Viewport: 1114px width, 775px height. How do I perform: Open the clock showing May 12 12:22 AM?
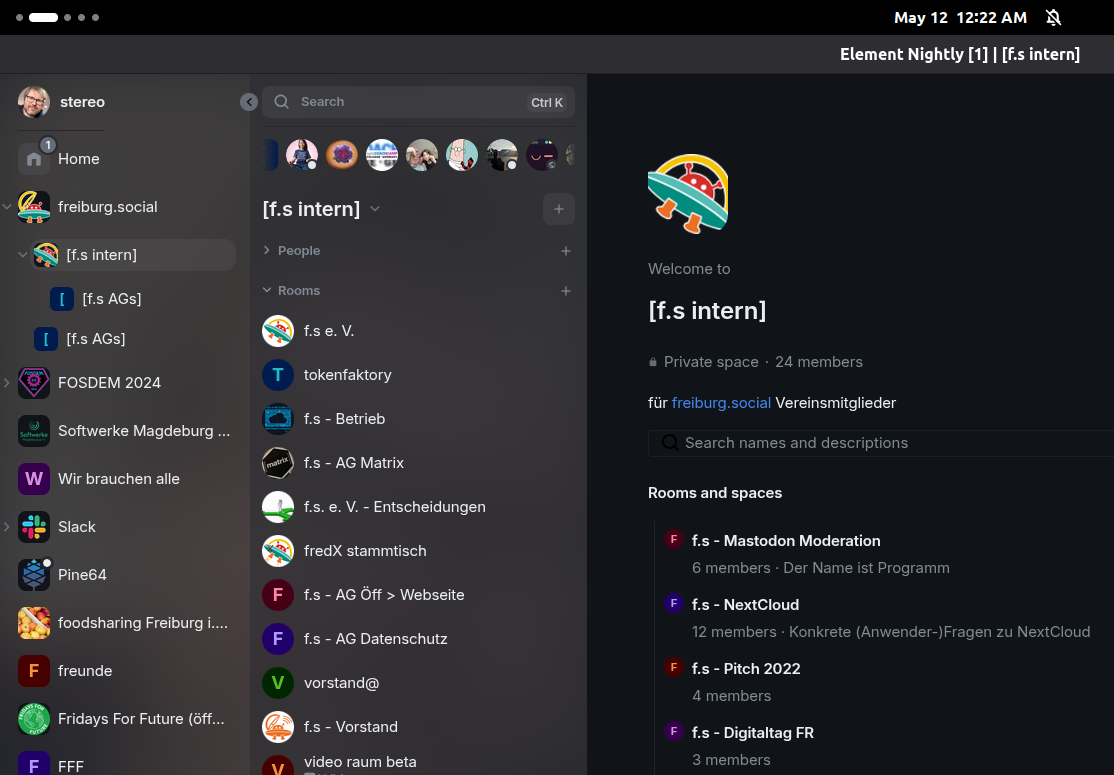961,18
